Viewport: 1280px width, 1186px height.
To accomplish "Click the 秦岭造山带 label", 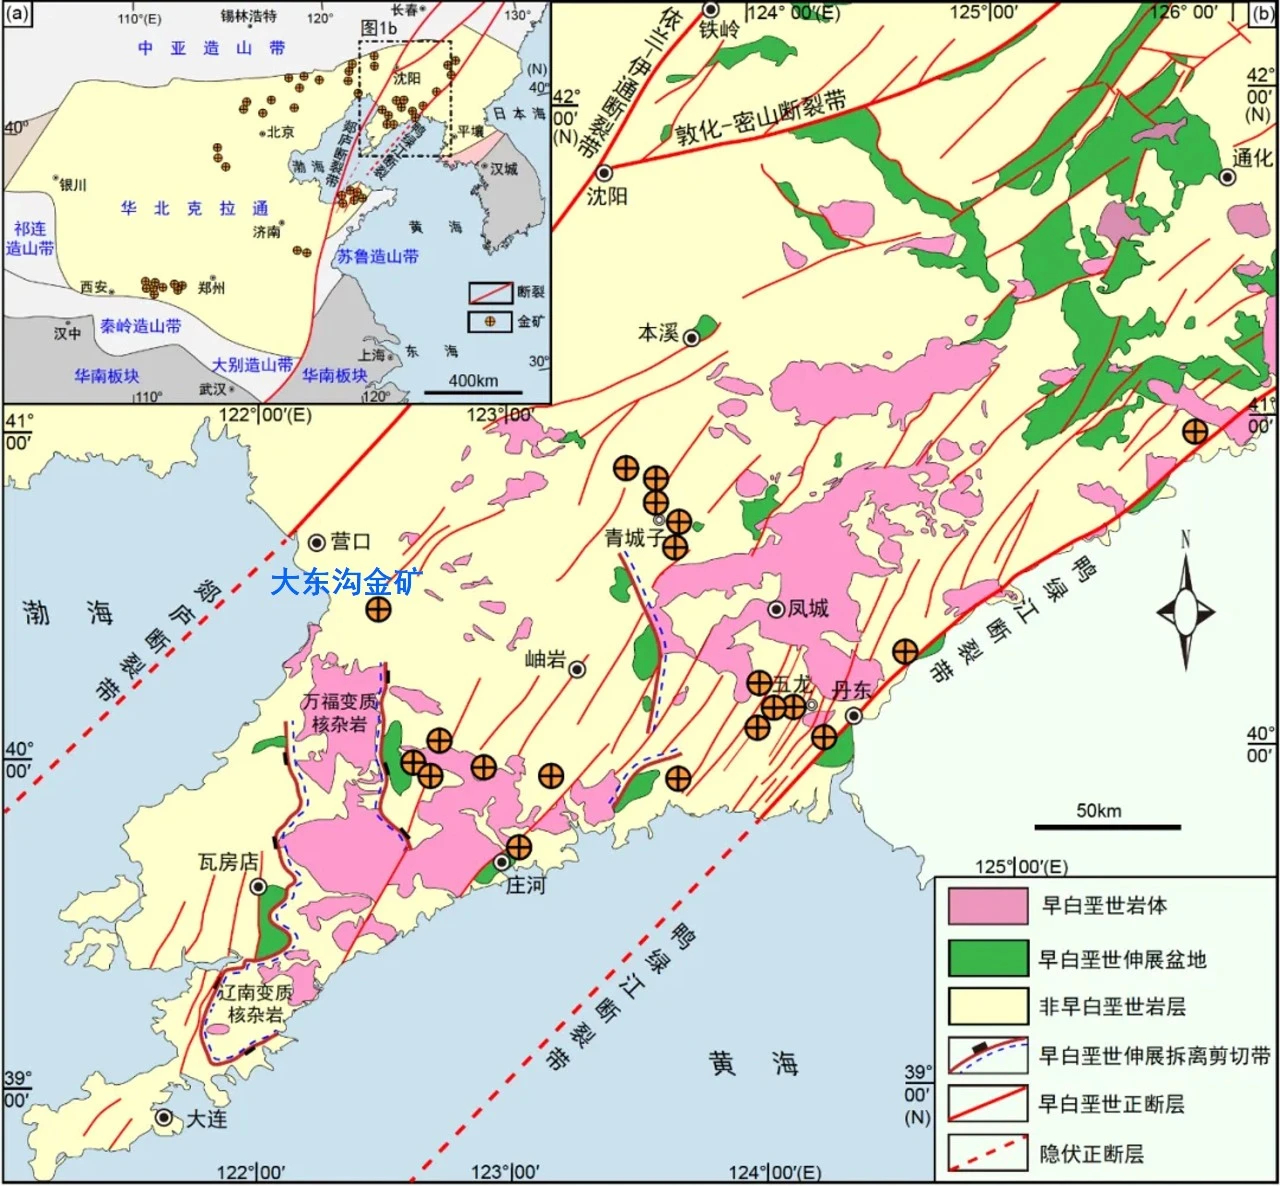I will (141, 325).
